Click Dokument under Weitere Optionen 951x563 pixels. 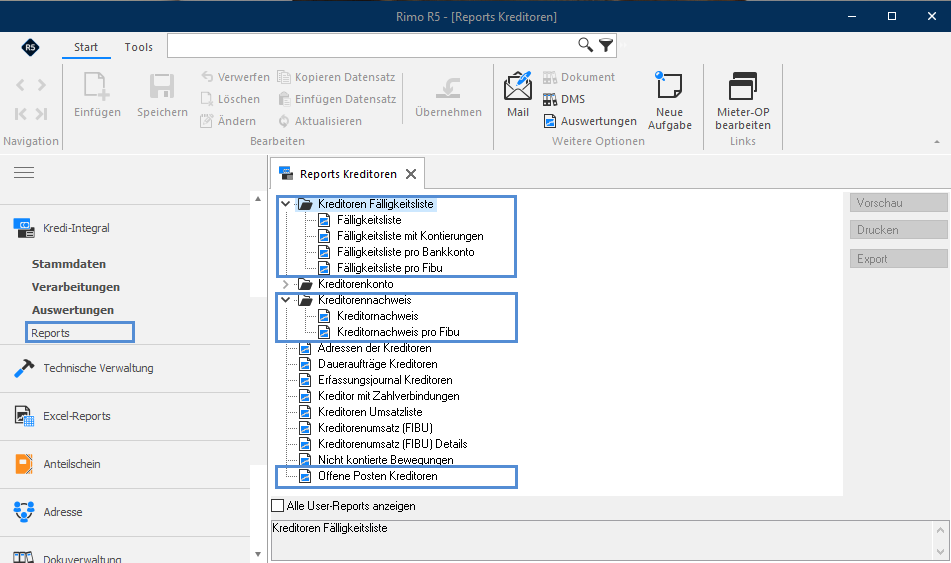pyautogui.click(x=579, y=77)
